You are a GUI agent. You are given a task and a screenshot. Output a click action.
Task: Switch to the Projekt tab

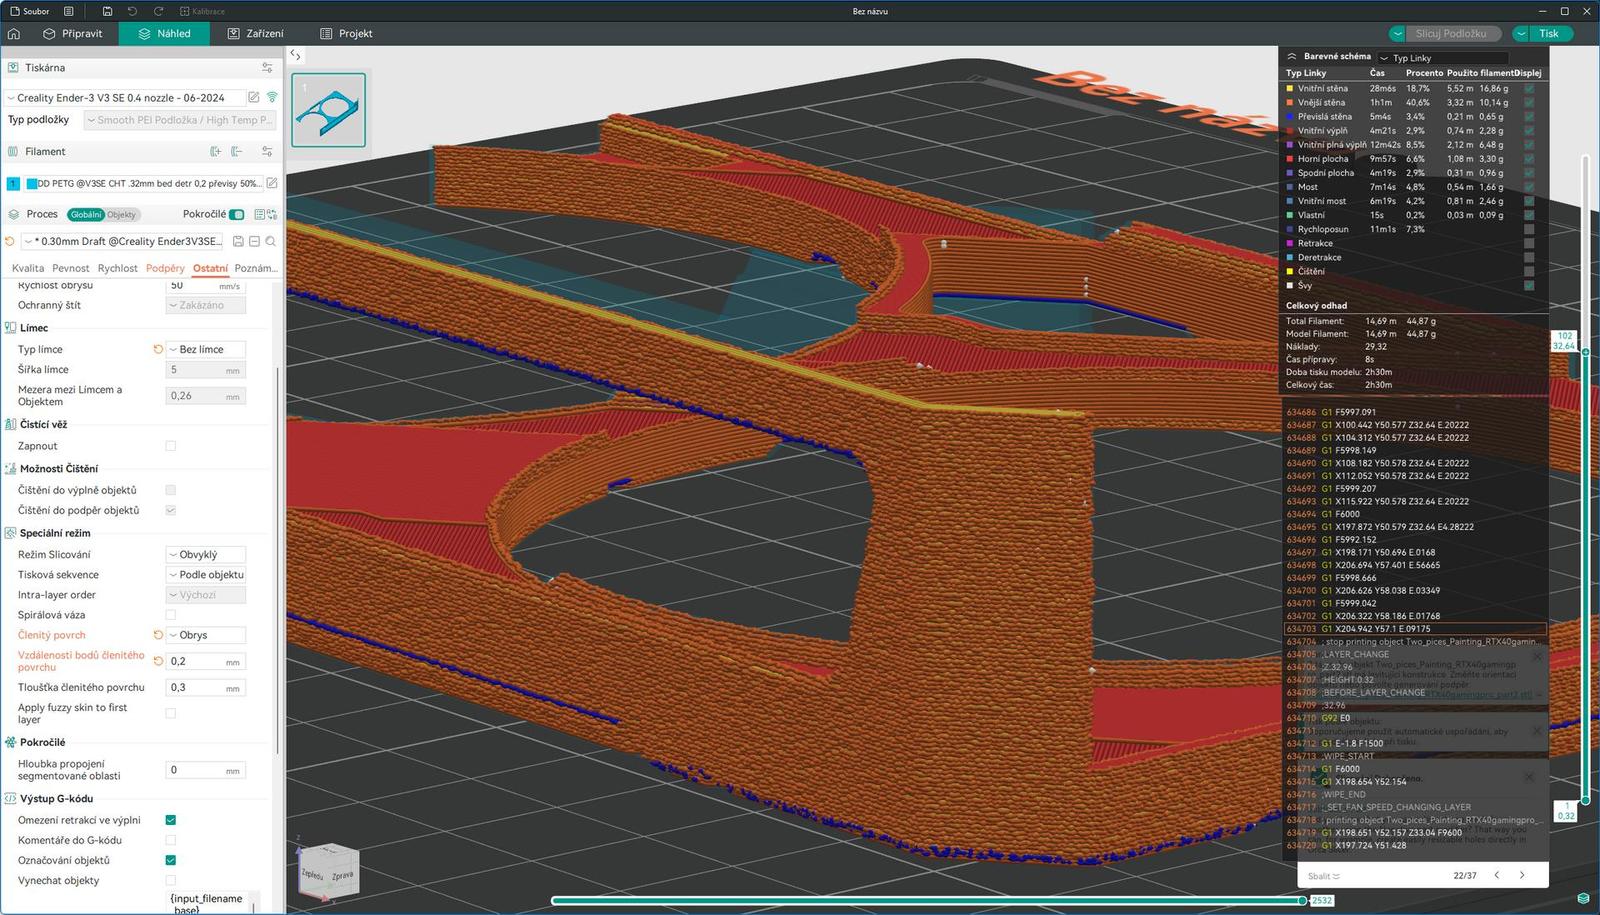tap(346, 33)
